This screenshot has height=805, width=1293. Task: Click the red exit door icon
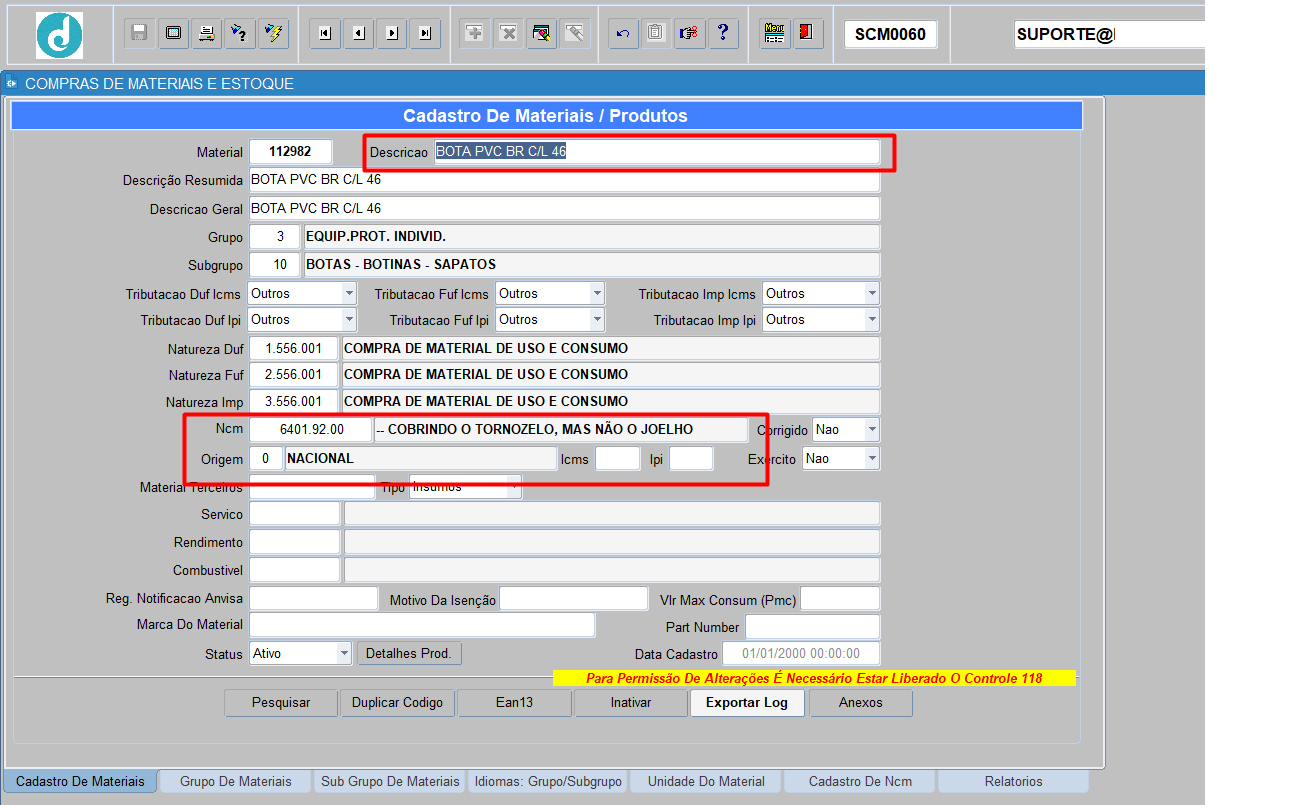click(x=806, y=33)
